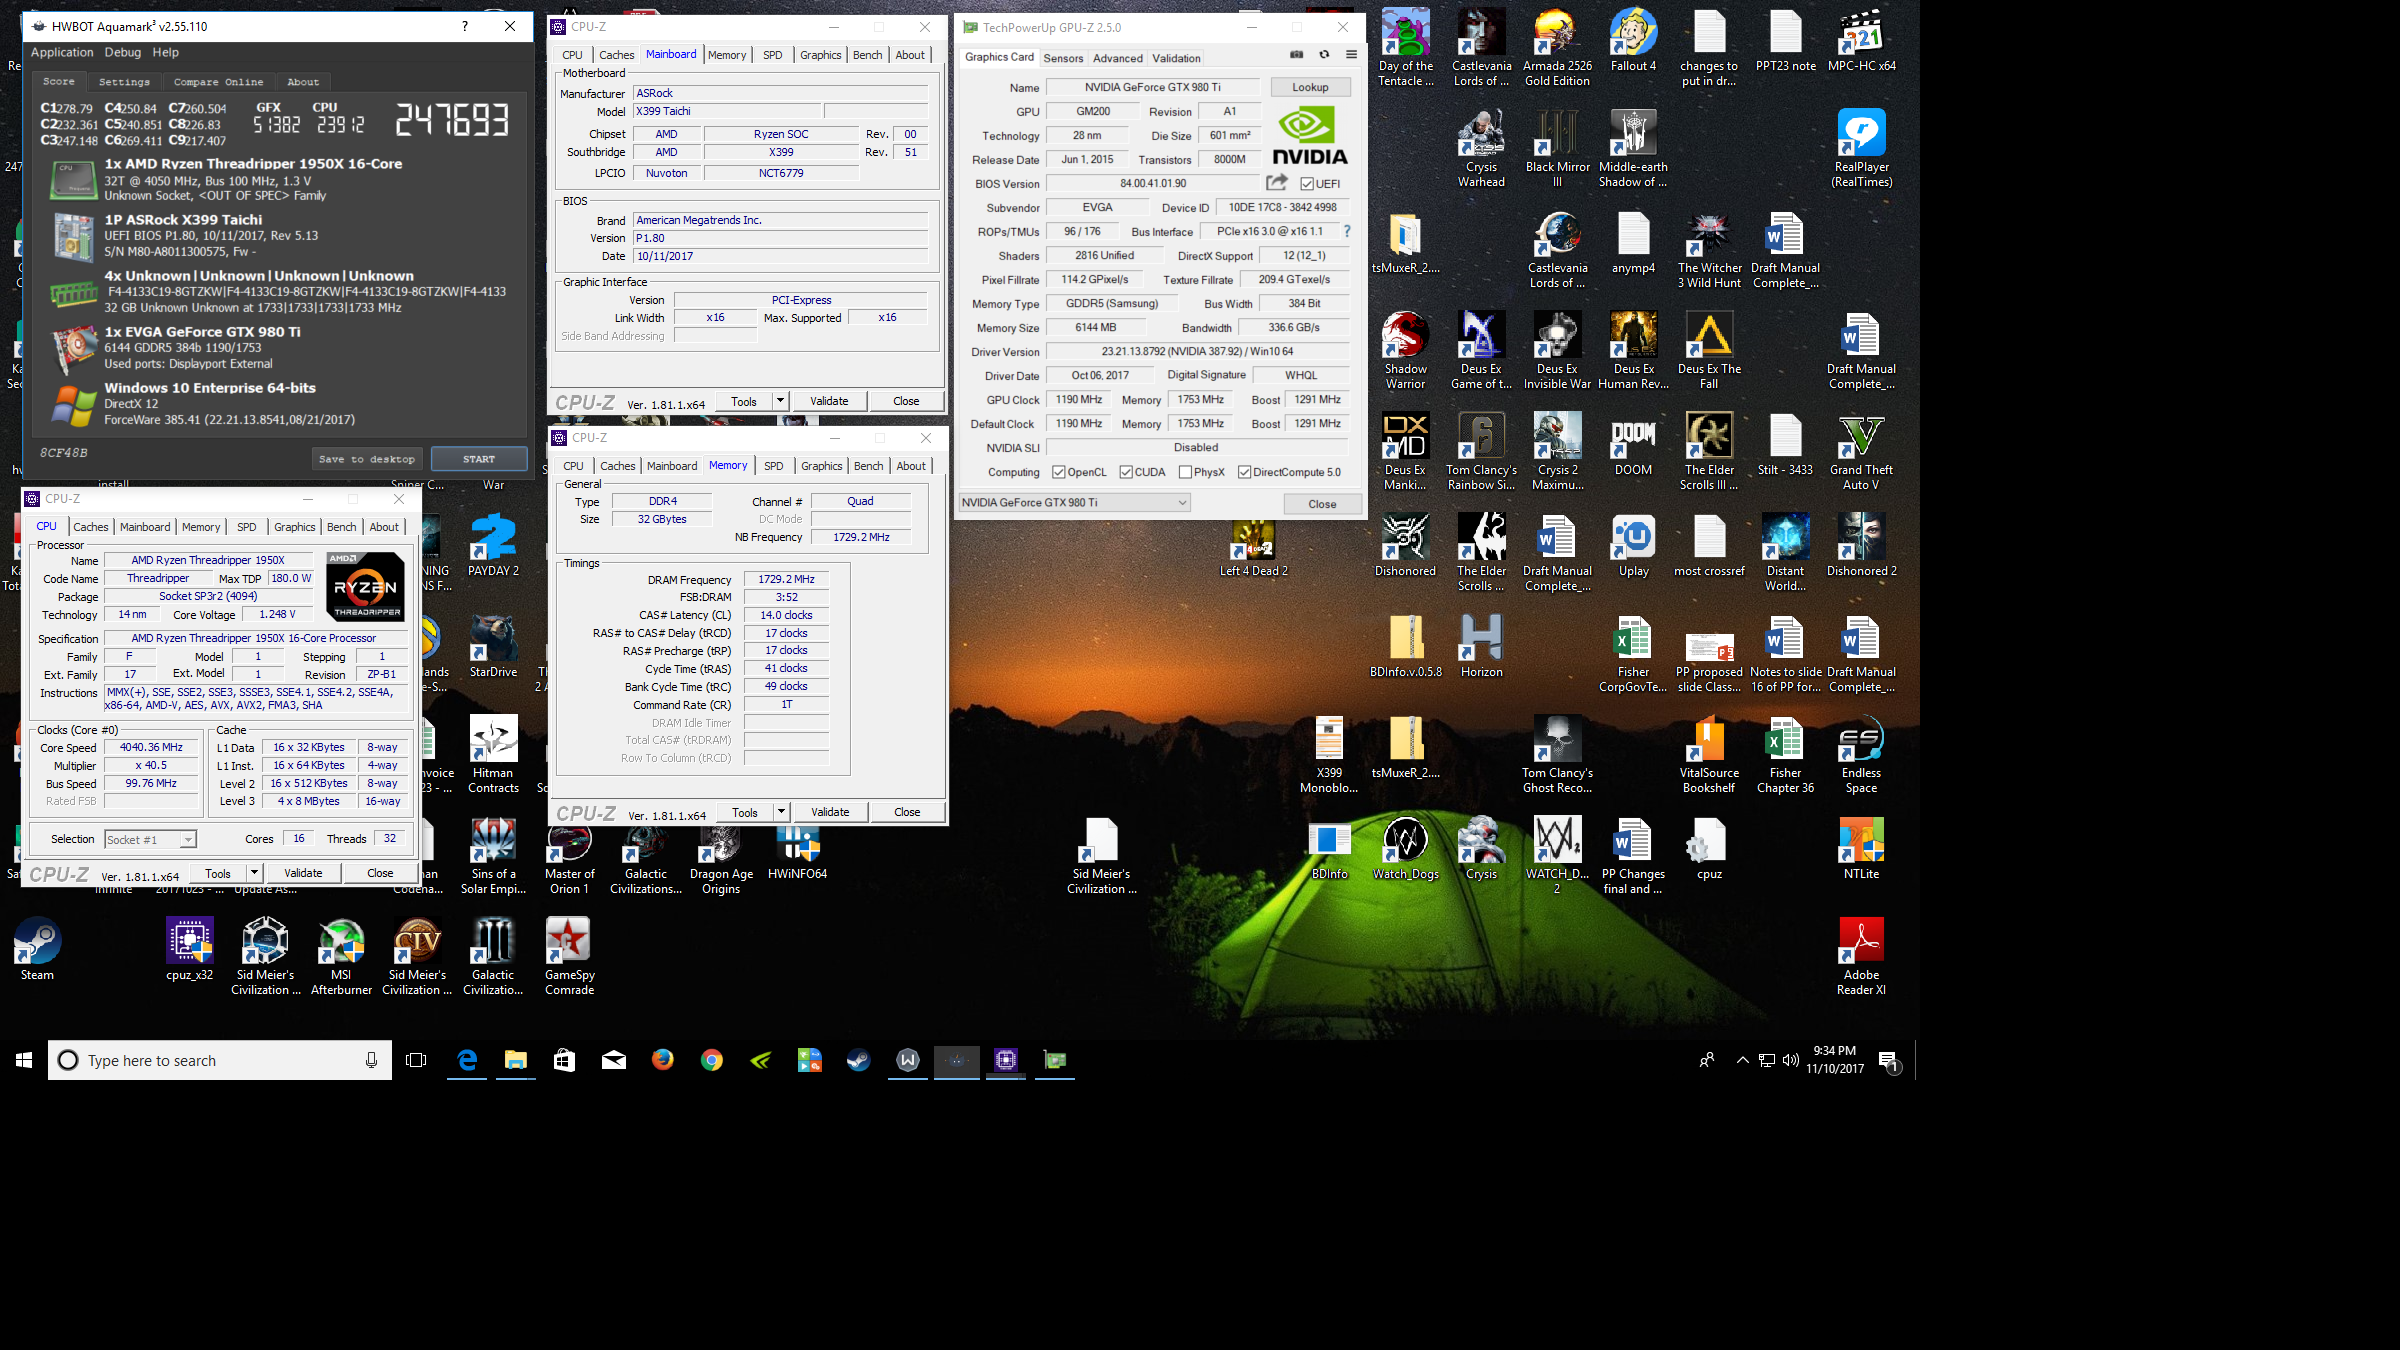Viewport: 2400px width, 1350px height.
Task: Click the Chrome icon in the taskbar
Action: click(x=711, y=1060)
